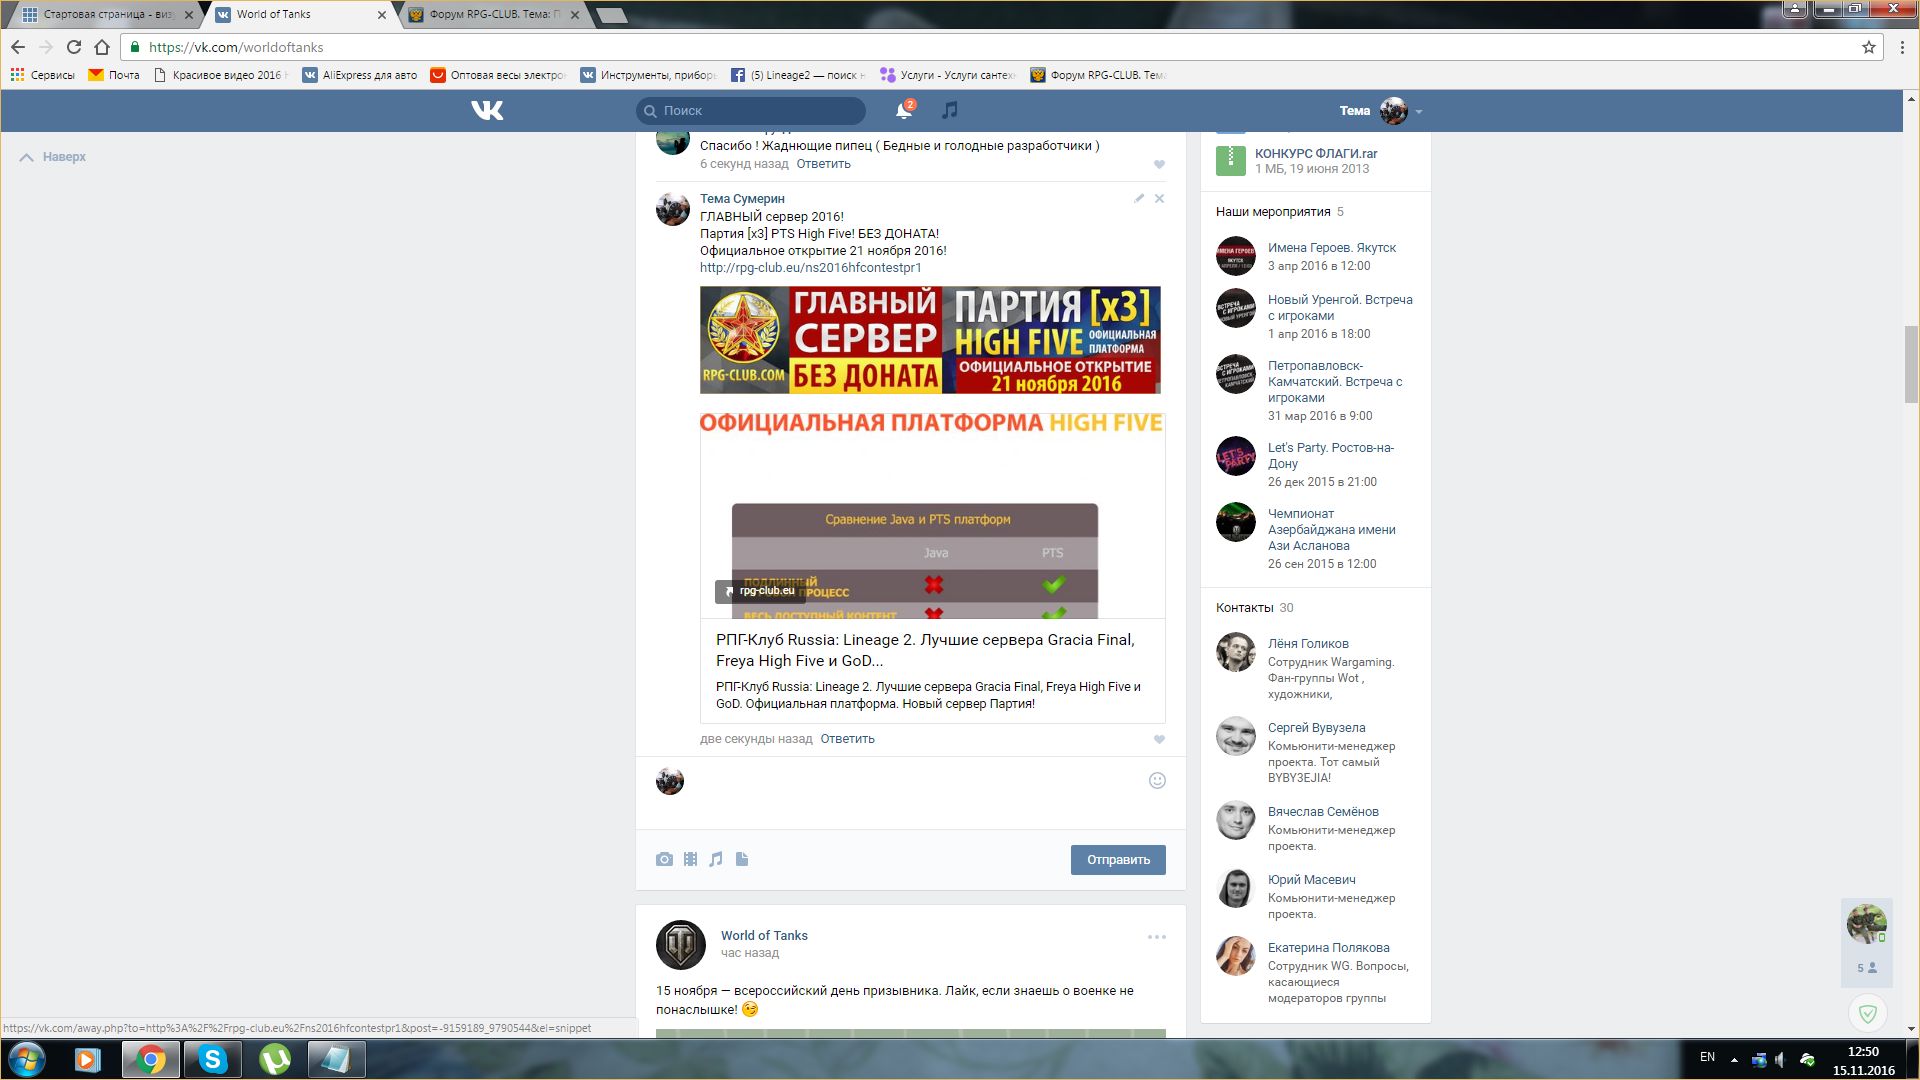
Task: Open the Chrome three-dot menu
Action: click(1902, 47)
